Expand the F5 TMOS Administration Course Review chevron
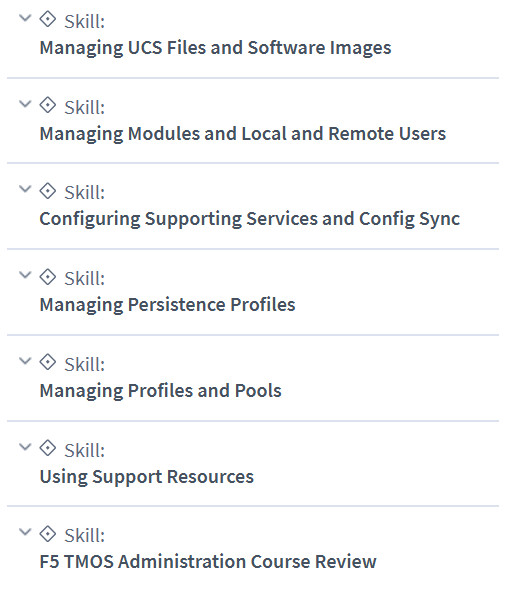The image size is (508, 593). tap(25, 532)
